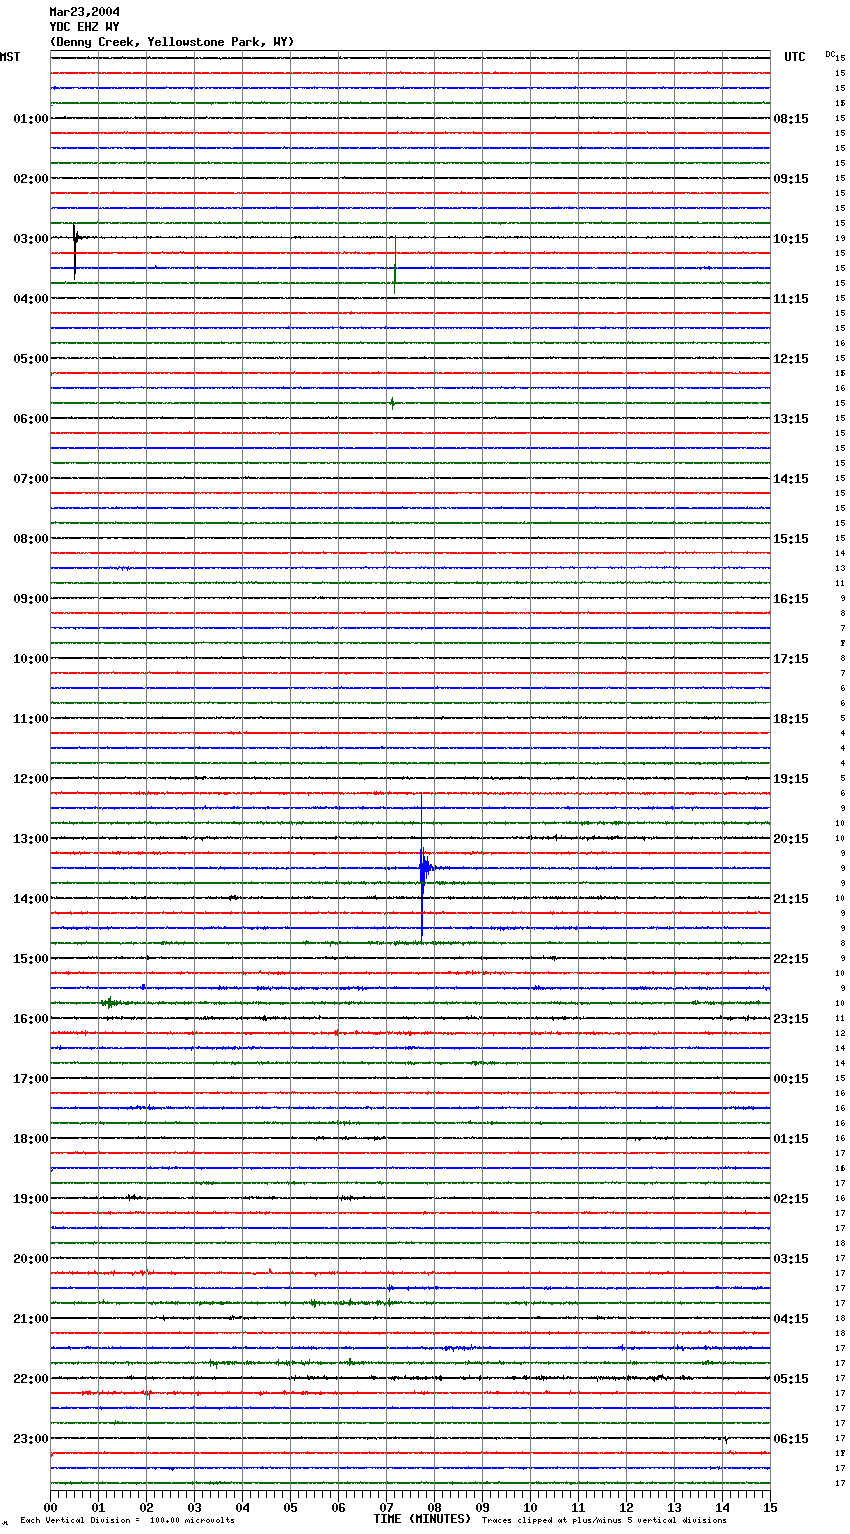Click the 14:15 UTC time label
This screenshot has width=850, height=1534.
[x=791, y=479]
